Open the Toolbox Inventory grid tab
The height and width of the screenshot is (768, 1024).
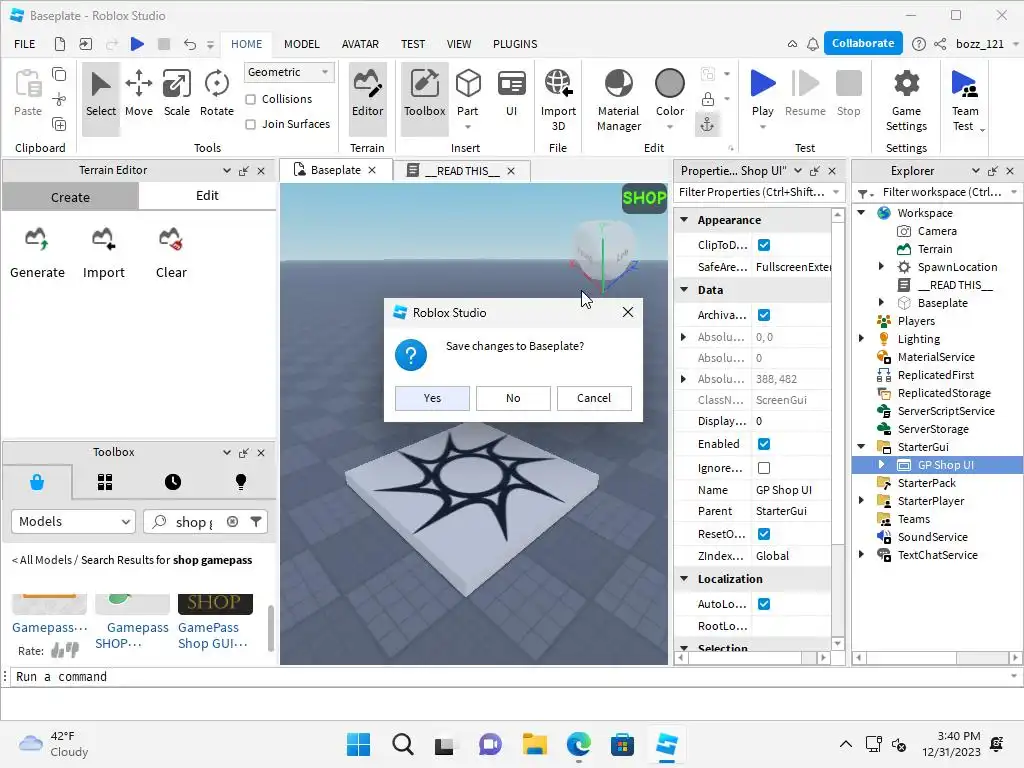click(105, 482)
